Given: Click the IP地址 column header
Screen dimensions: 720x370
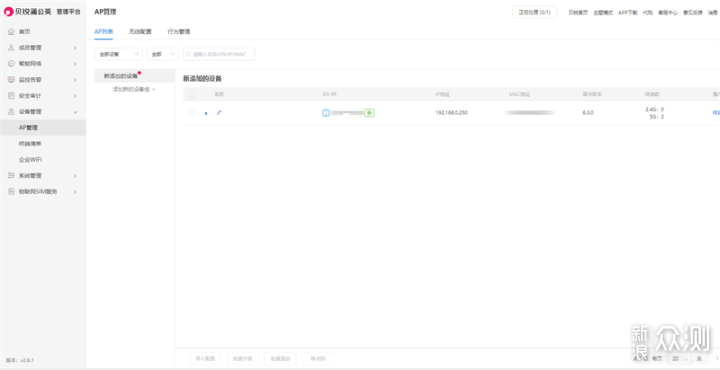Looking at the screenshot, I should click(x=443, y=94).
